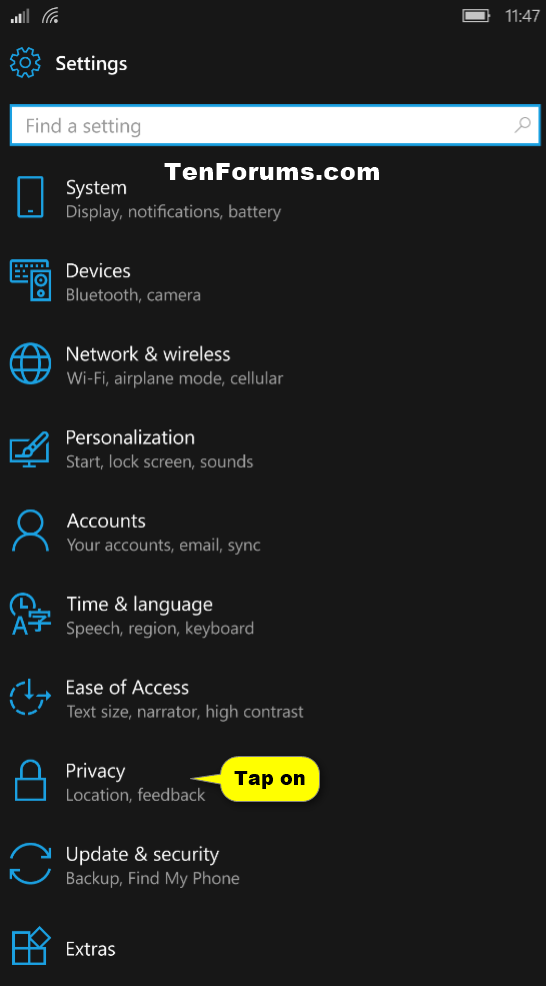
Task: Tap the Wi-Fi signal status icon
Action: point(51,16)
